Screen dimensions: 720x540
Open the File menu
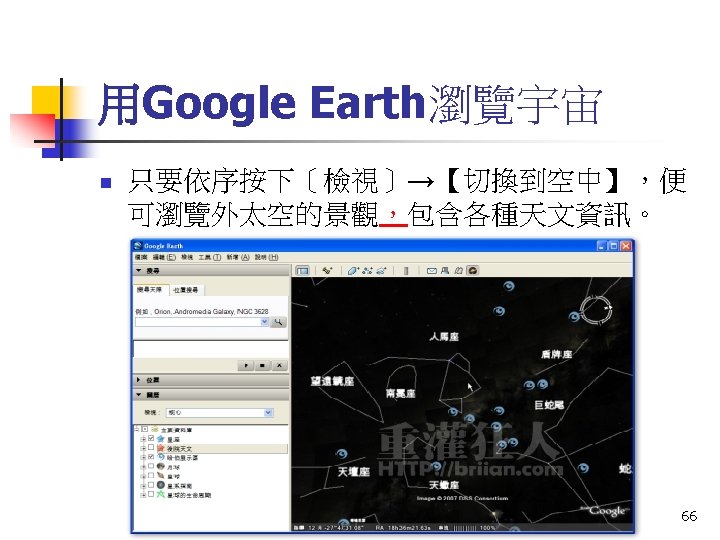click(141, 257)
